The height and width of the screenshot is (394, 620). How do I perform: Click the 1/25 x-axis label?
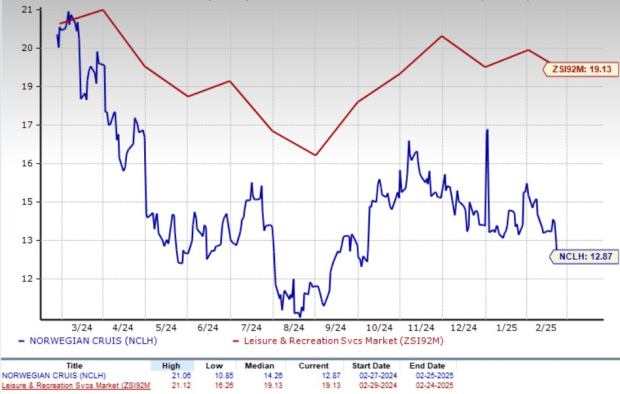(507, 328)
